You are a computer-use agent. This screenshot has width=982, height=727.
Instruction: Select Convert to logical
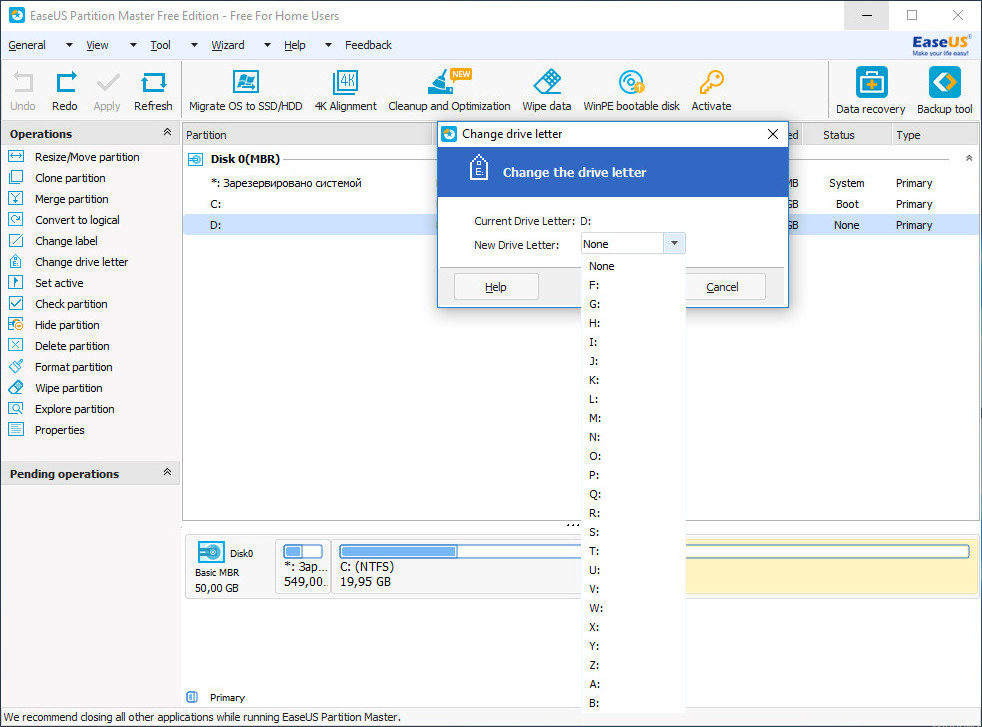tap(77, 220)
